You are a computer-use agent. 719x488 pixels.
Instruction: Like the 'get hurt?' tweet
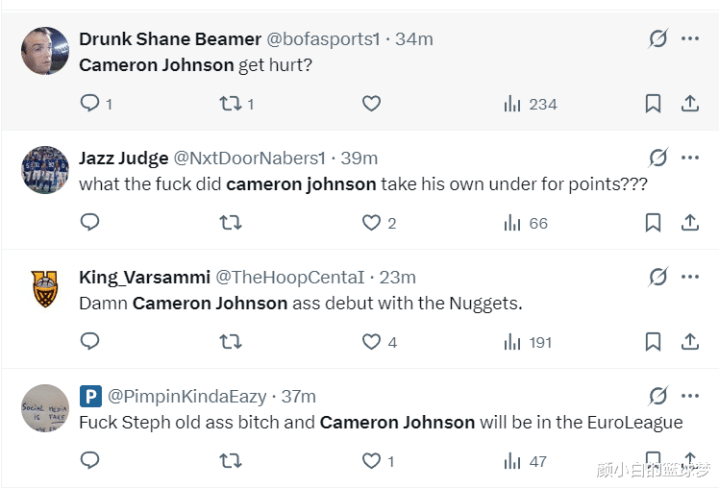pos(371,103)
